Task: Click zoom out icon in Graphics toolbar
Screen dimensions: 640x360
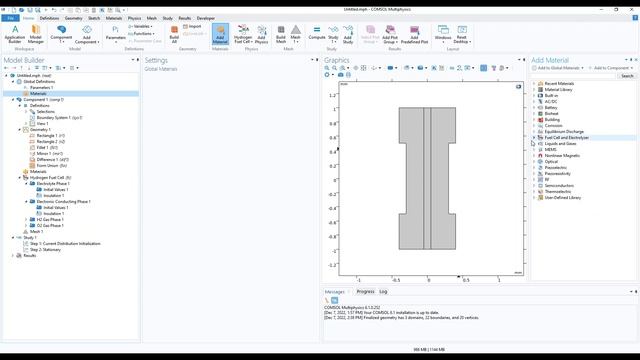Action: tap(334, 68)
